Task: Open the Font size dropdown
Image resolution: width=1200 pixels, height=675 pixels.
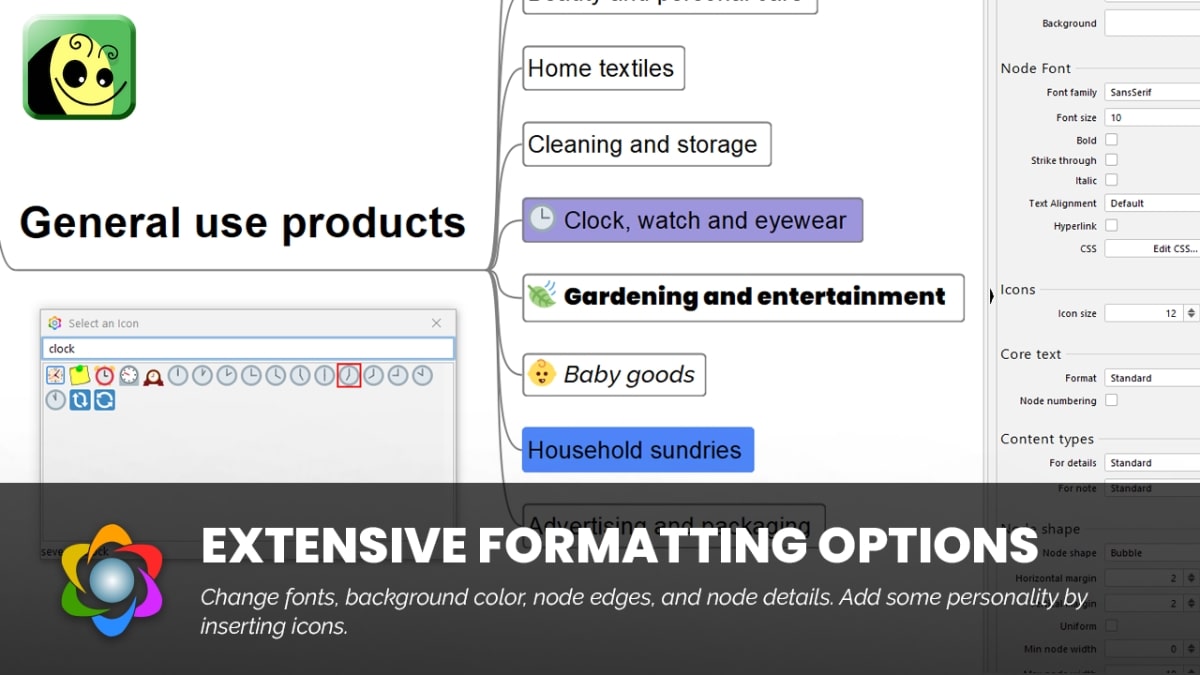Action: 1152,117
